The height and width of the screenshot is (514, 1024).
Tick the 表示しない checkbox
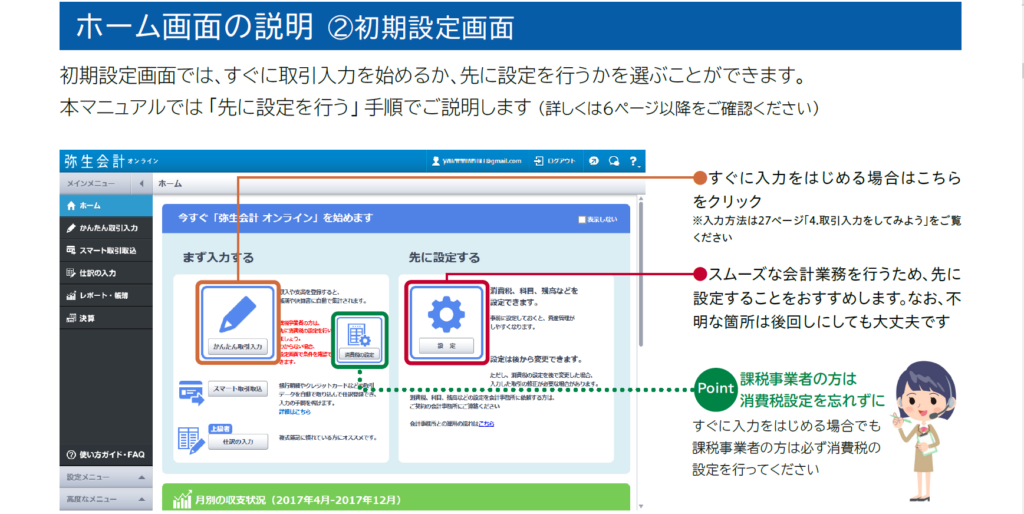click(x=582, y=220)
